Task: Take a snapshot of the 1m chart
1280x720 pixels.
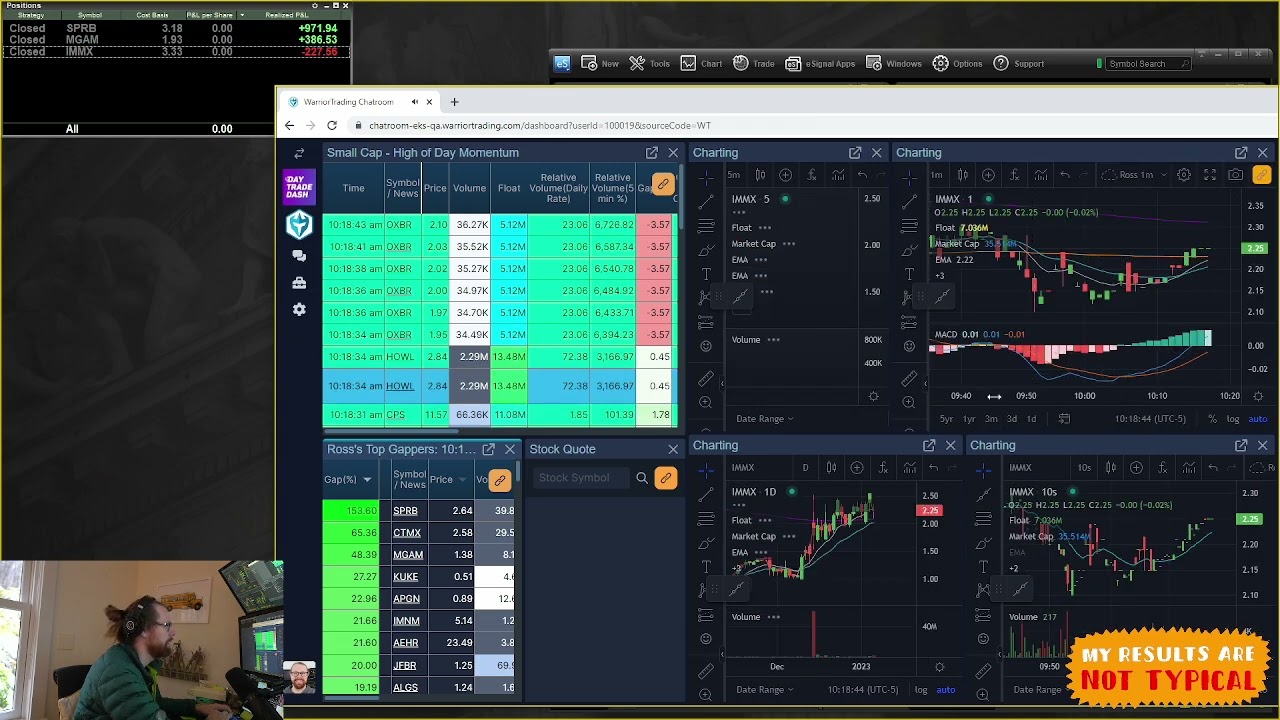Action: click(x=1236, y=175)
